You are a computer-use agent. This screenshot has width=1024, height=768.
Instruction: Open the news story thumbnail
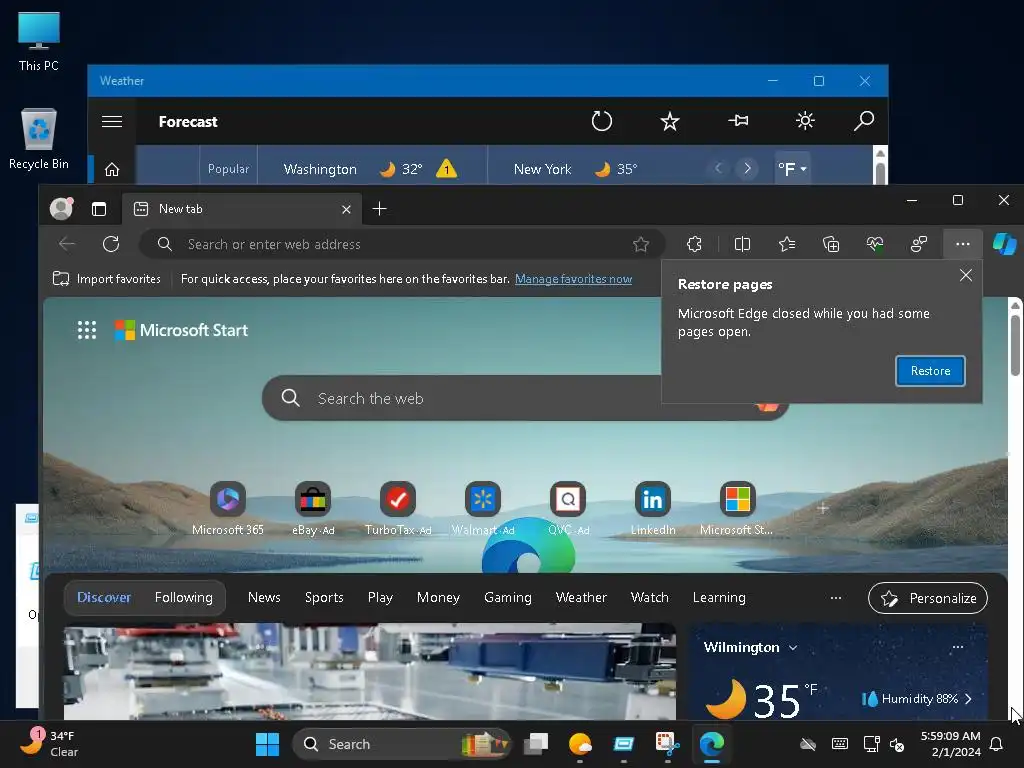[370, 672]
